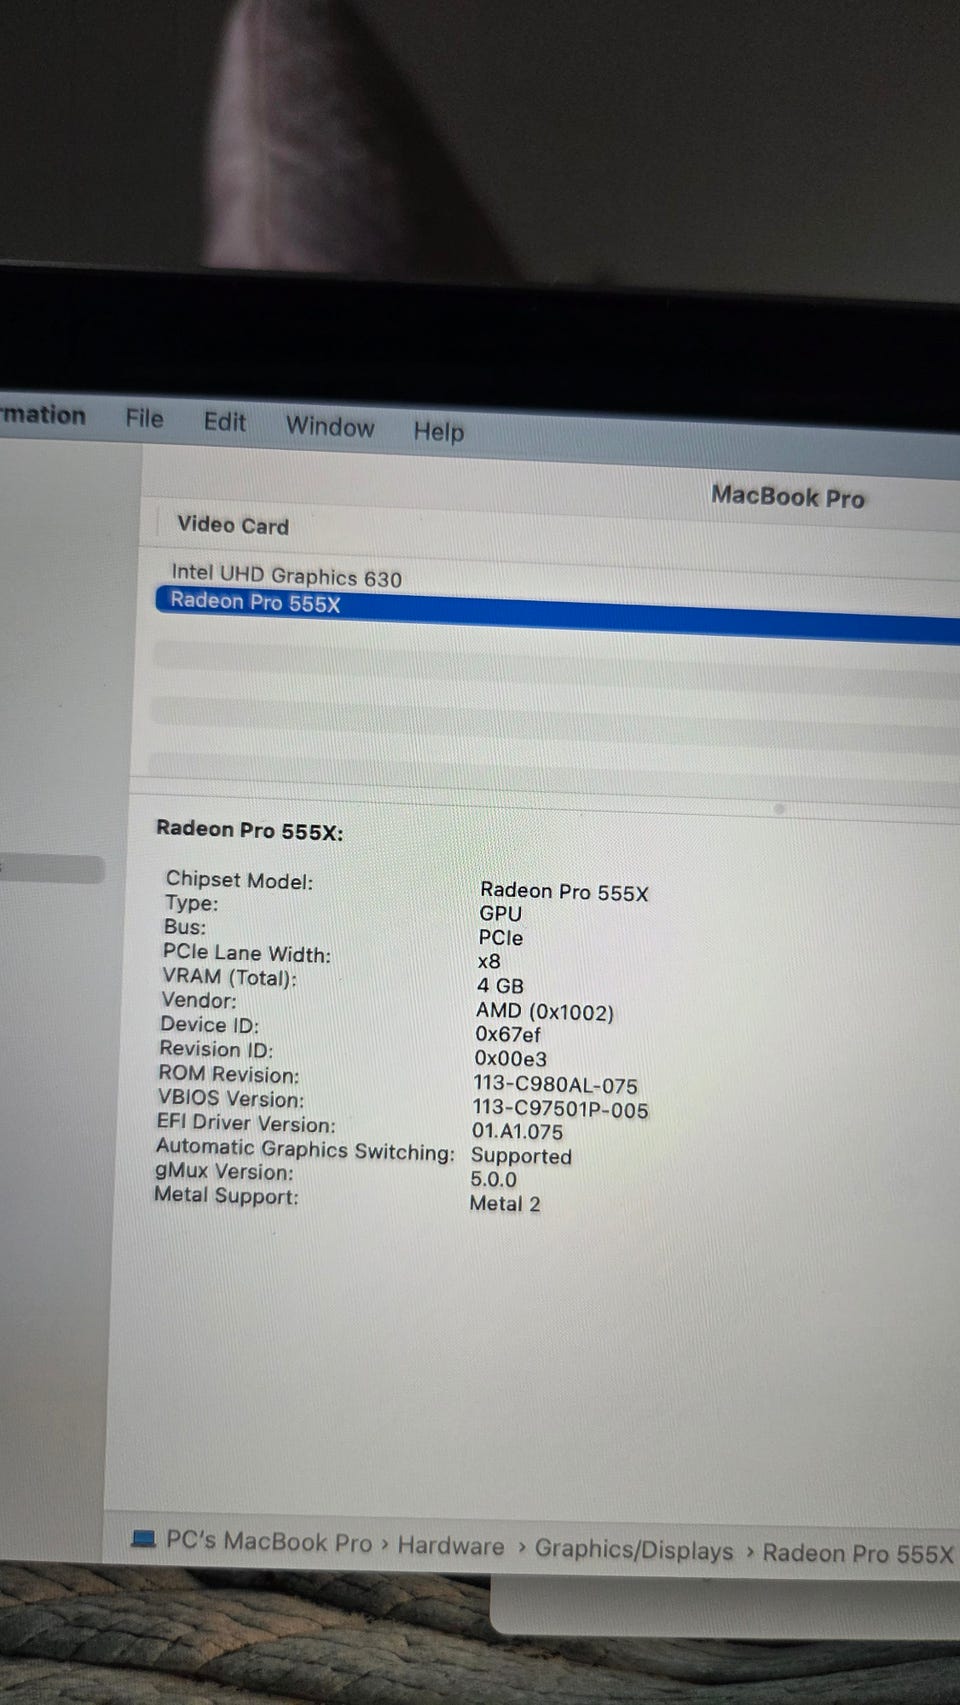
Task: Click PC's MacBook Pro in path bar
Action: 268,1541
